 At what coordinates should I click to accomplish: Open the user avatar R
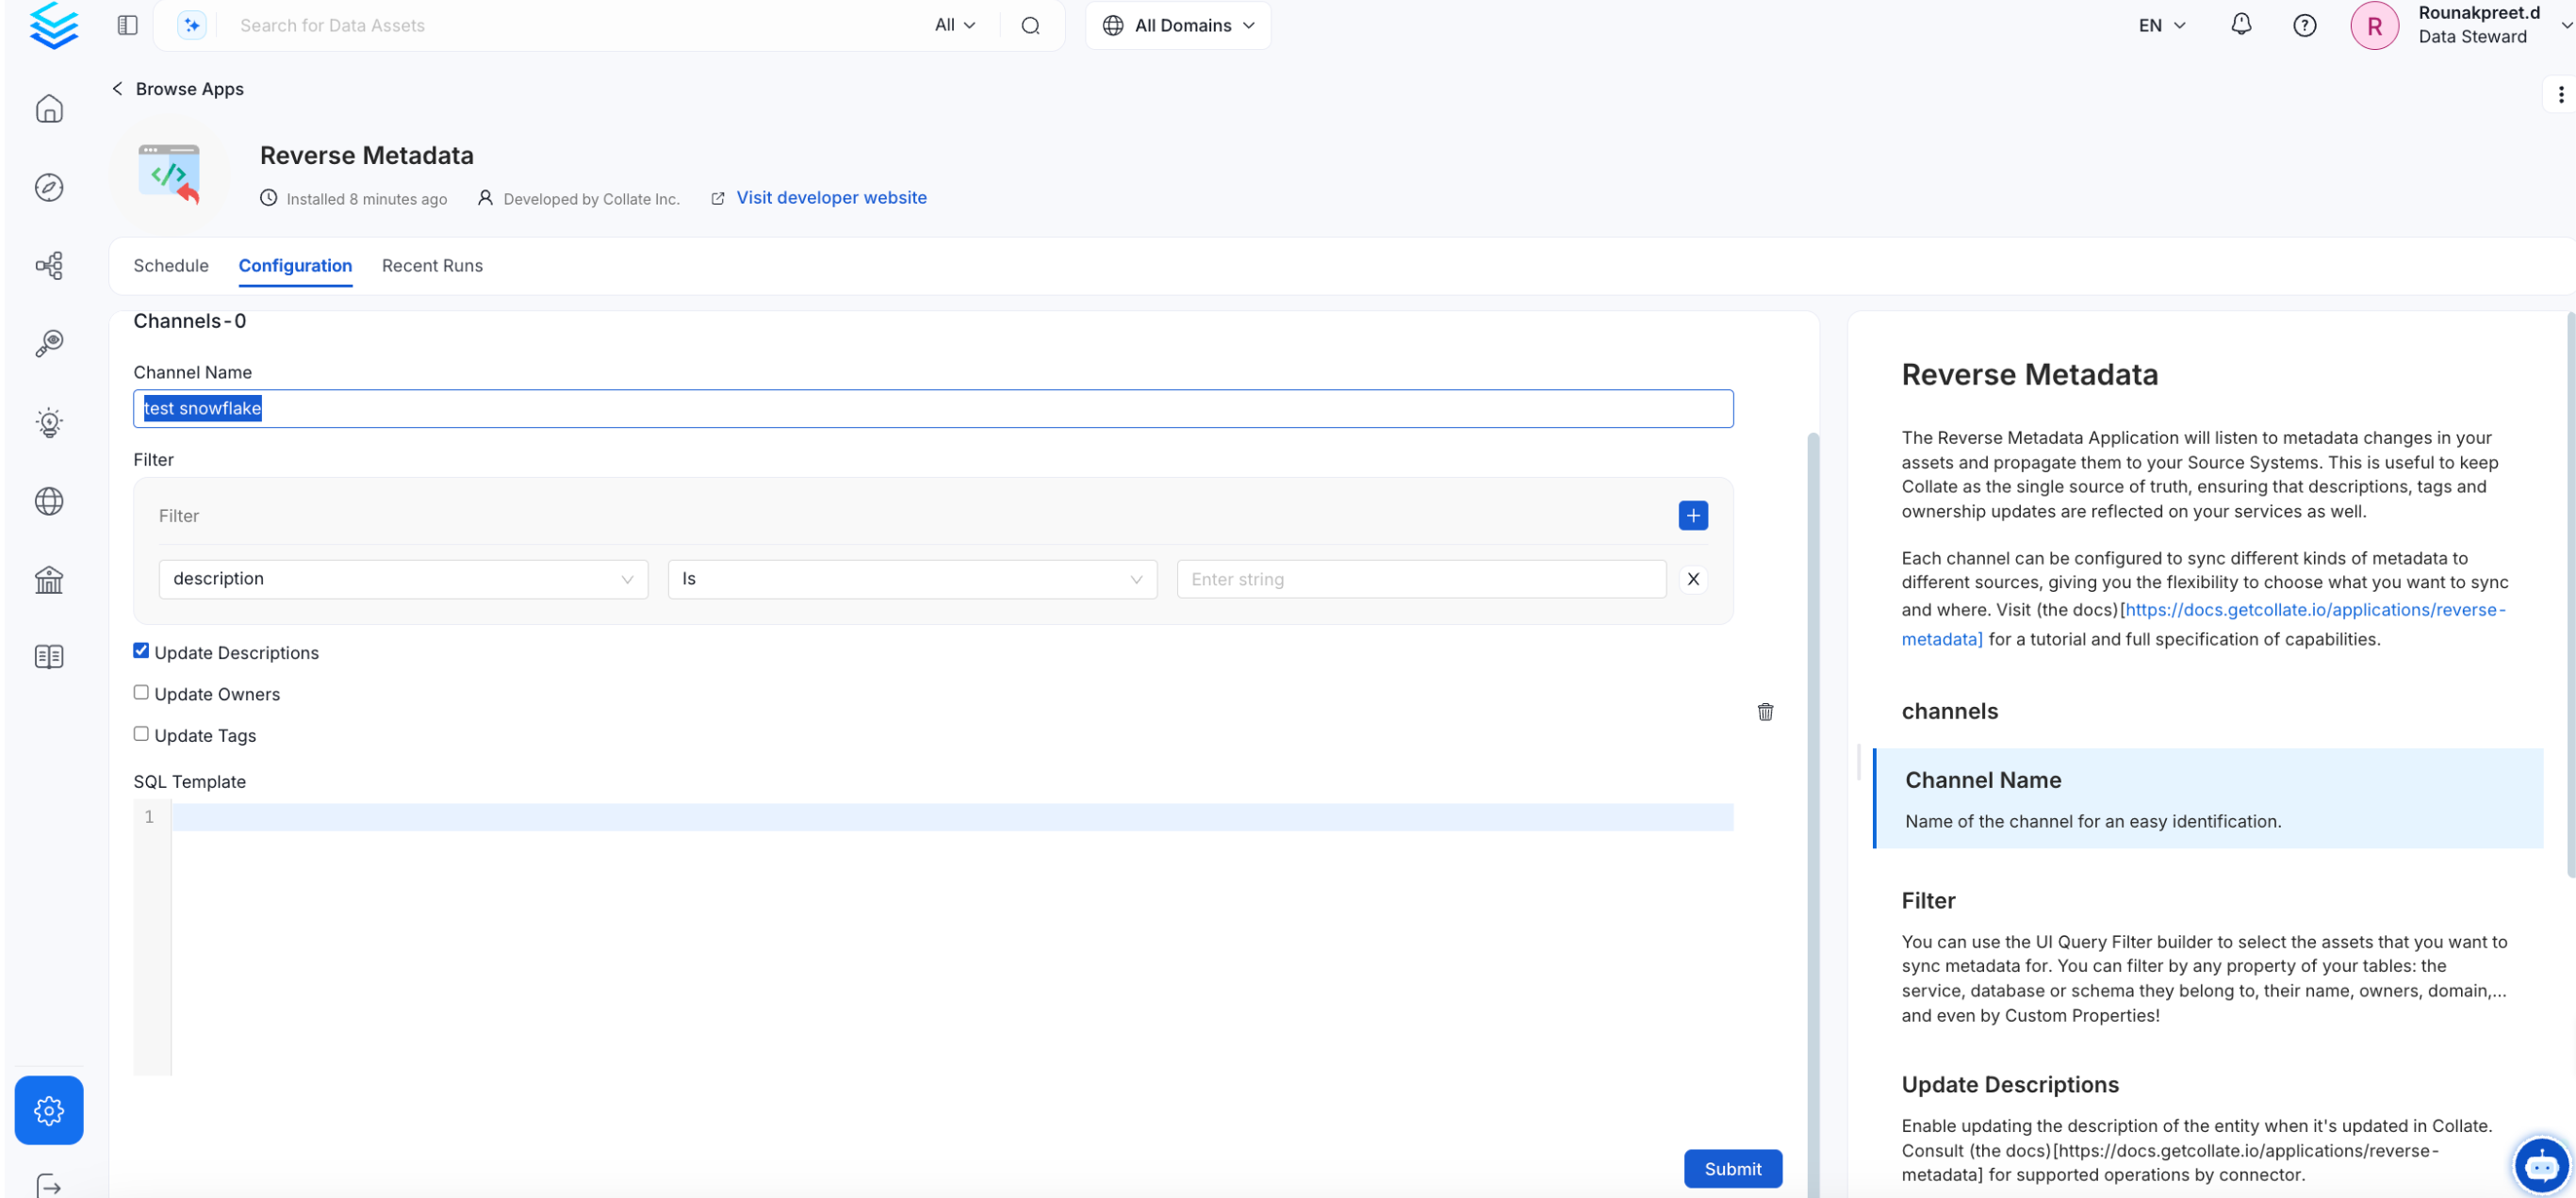2374,25
